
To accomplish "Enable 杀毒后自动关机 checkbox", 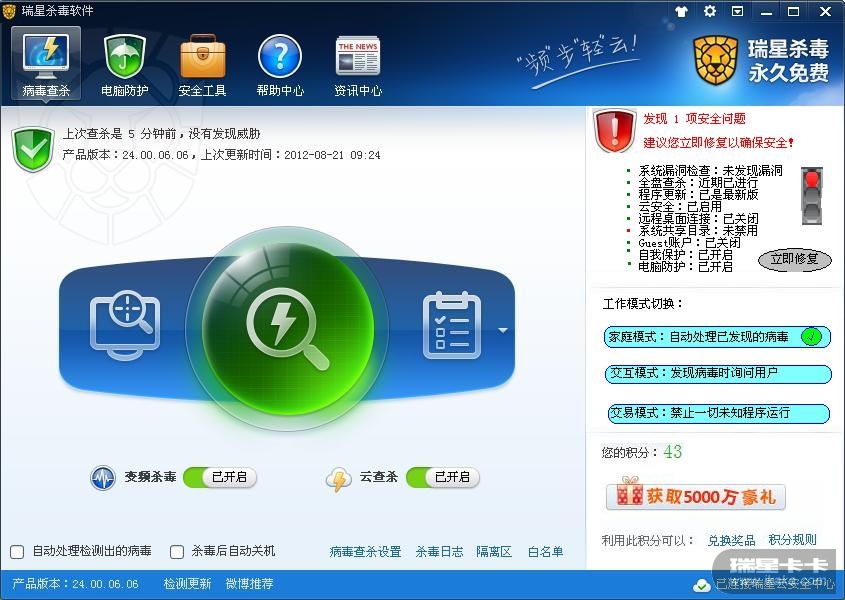I will [177, 551].
